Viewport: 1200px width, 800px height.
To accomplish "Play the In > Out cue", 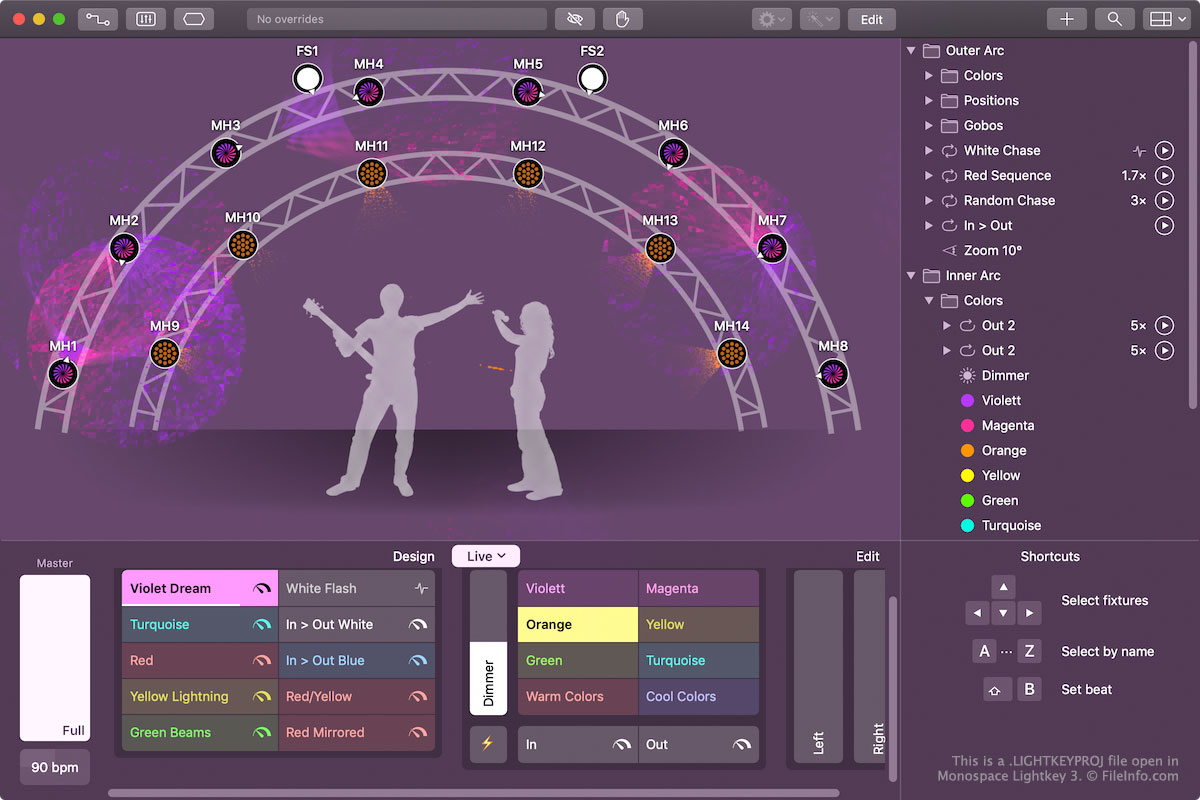I will (1164, 225).
